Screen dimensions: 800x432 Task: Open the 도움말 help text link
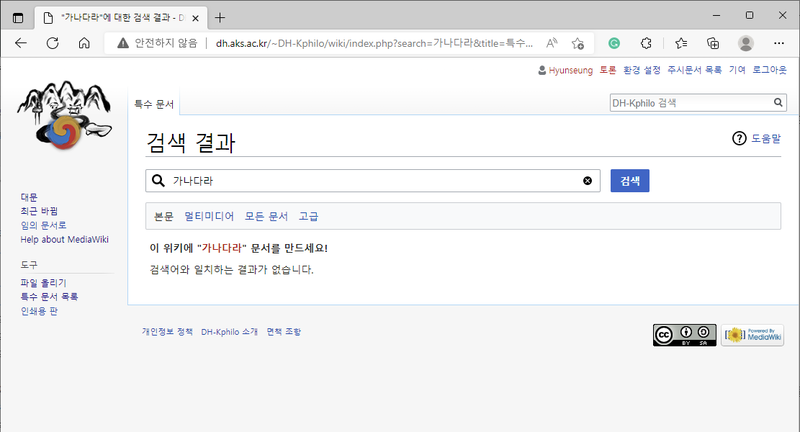pos(766,138)
